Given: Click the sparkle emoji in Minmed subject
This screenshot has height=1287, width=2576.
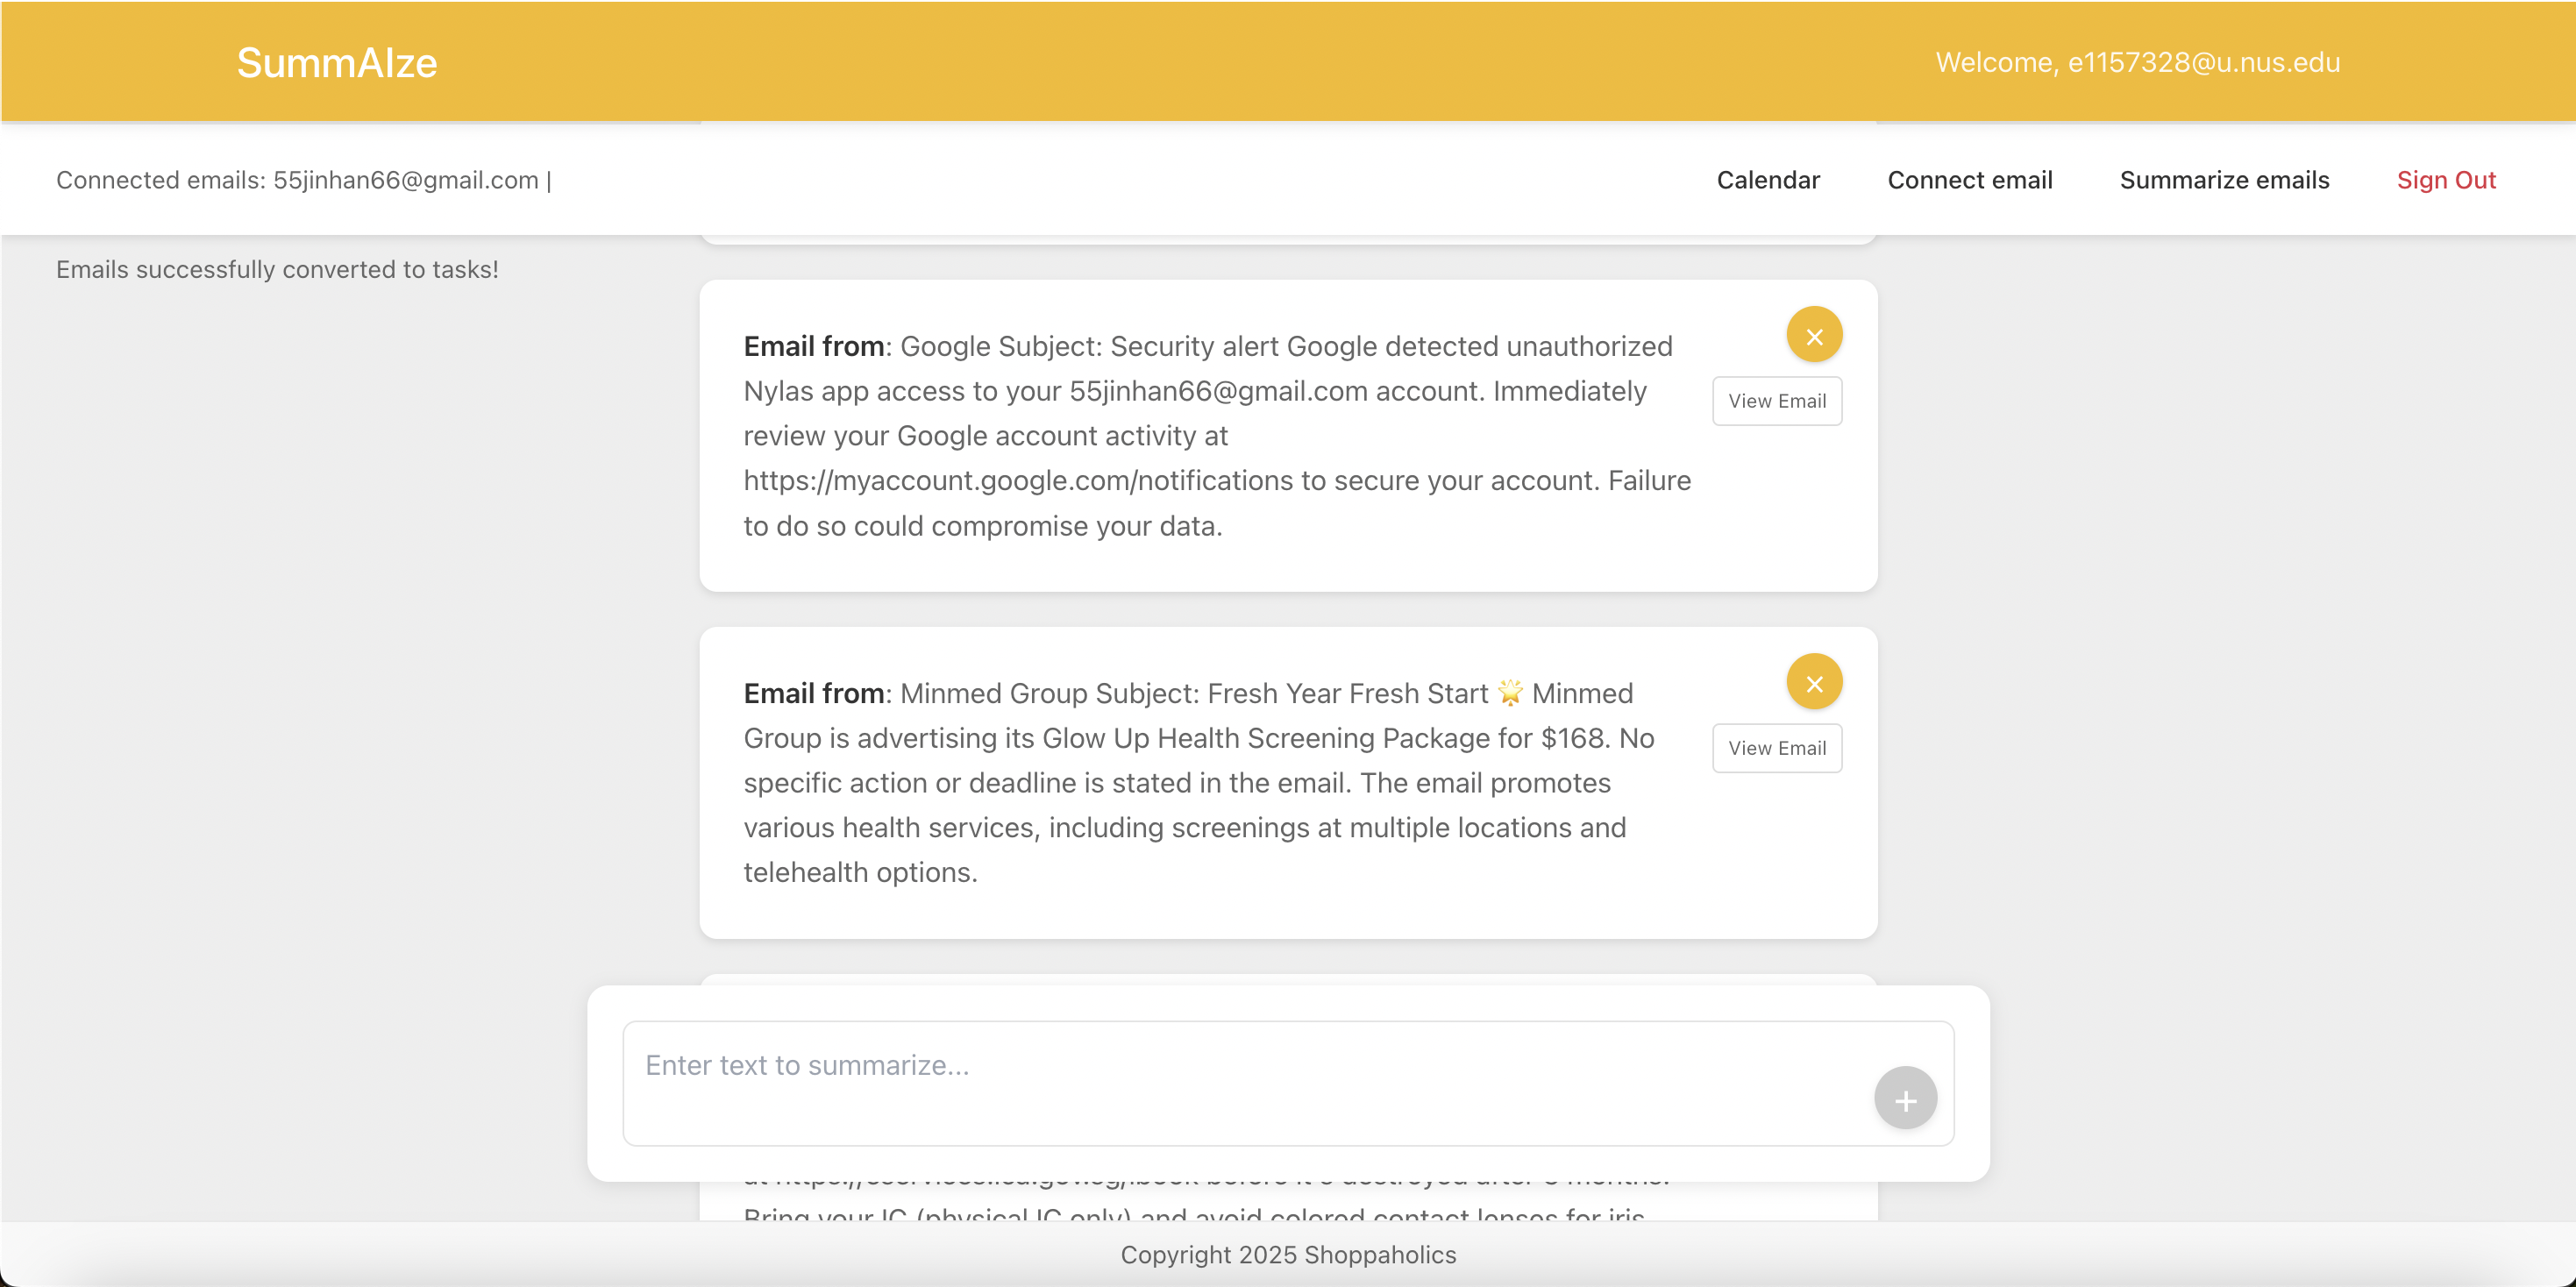Looking at the screenshot, I should [1509, 693].
